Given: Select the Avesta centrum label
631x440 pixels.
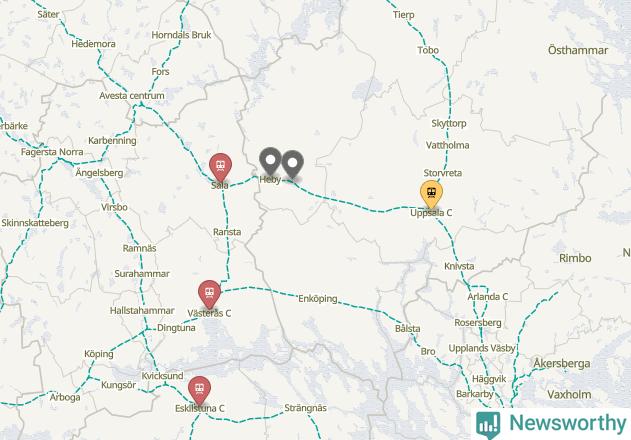Looking at the screenshot, I should click(132, 96).
